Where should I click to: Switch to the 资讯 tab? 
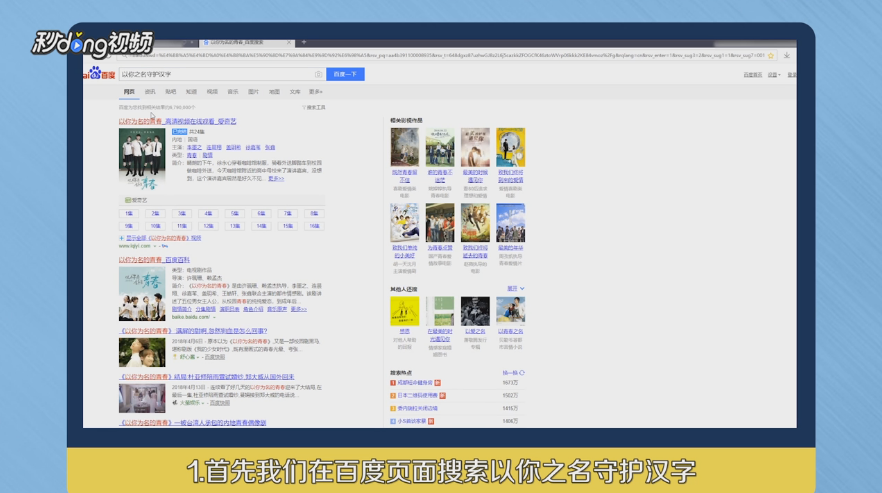click(x=150, y=92)
